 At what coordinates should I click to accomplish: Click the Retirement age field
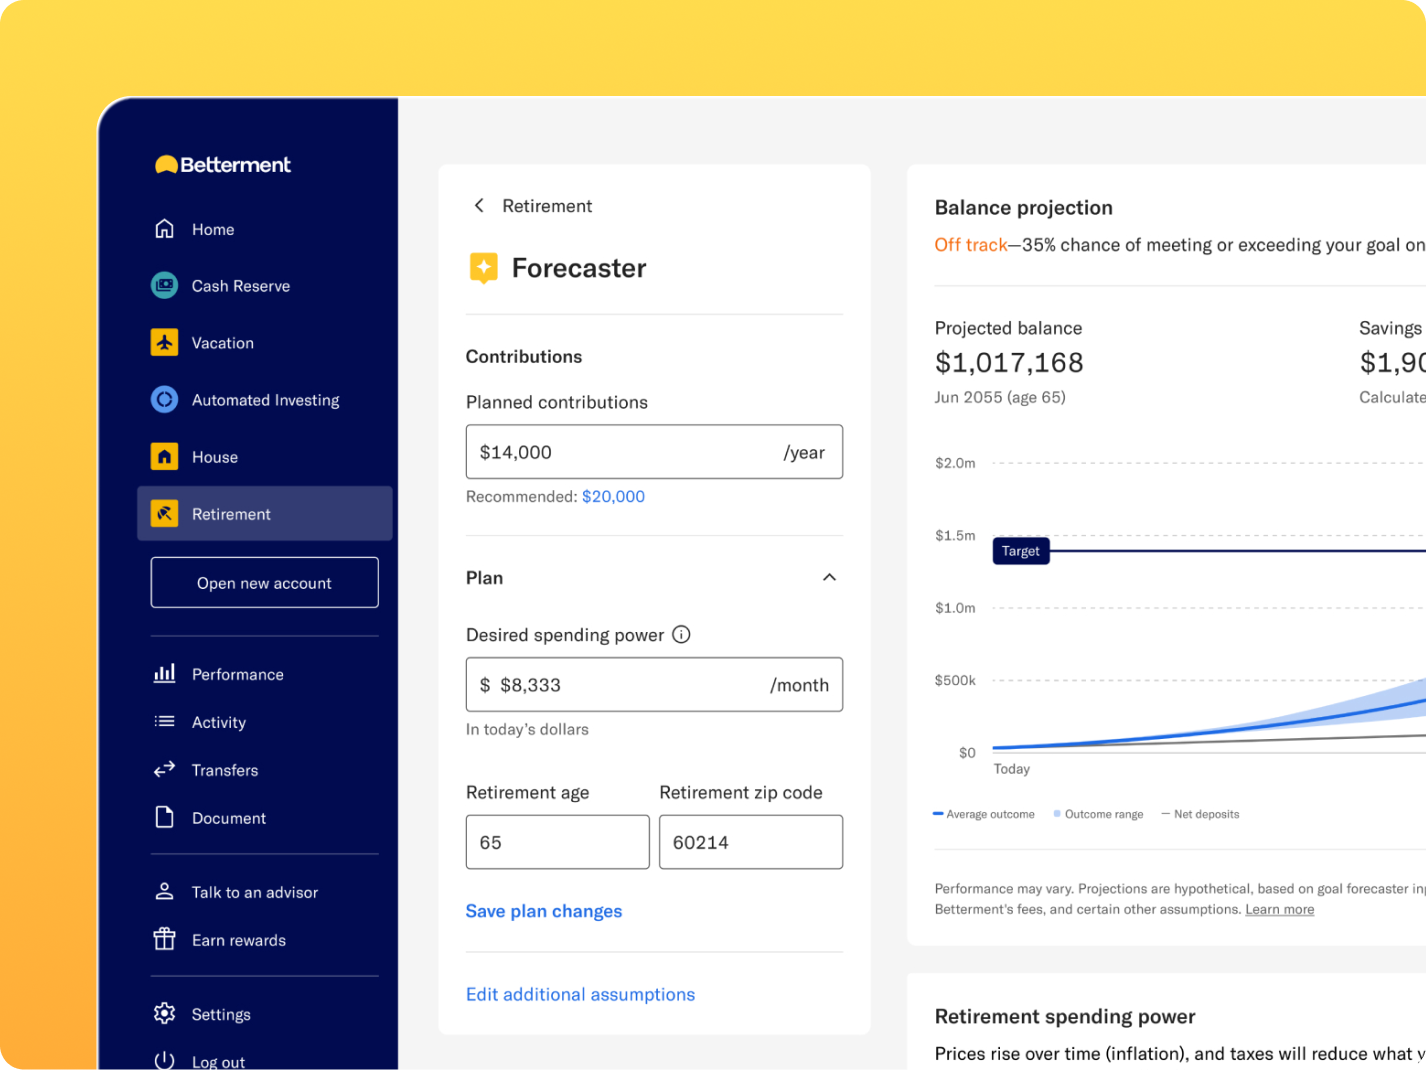point(557,842)
